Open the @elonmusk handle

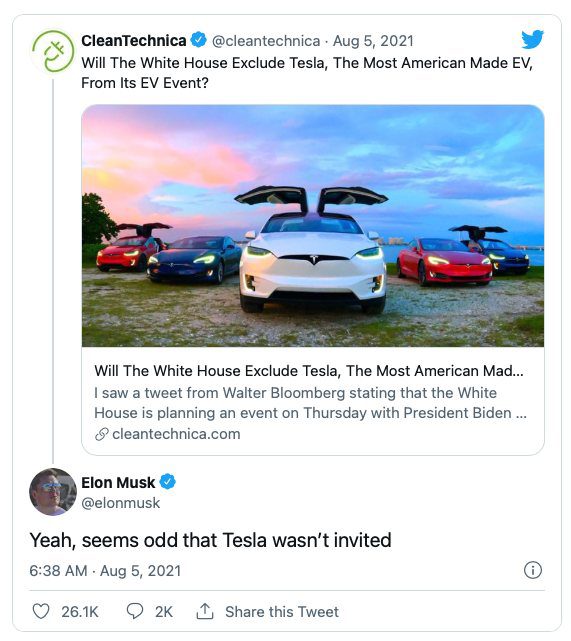(121, 503)
